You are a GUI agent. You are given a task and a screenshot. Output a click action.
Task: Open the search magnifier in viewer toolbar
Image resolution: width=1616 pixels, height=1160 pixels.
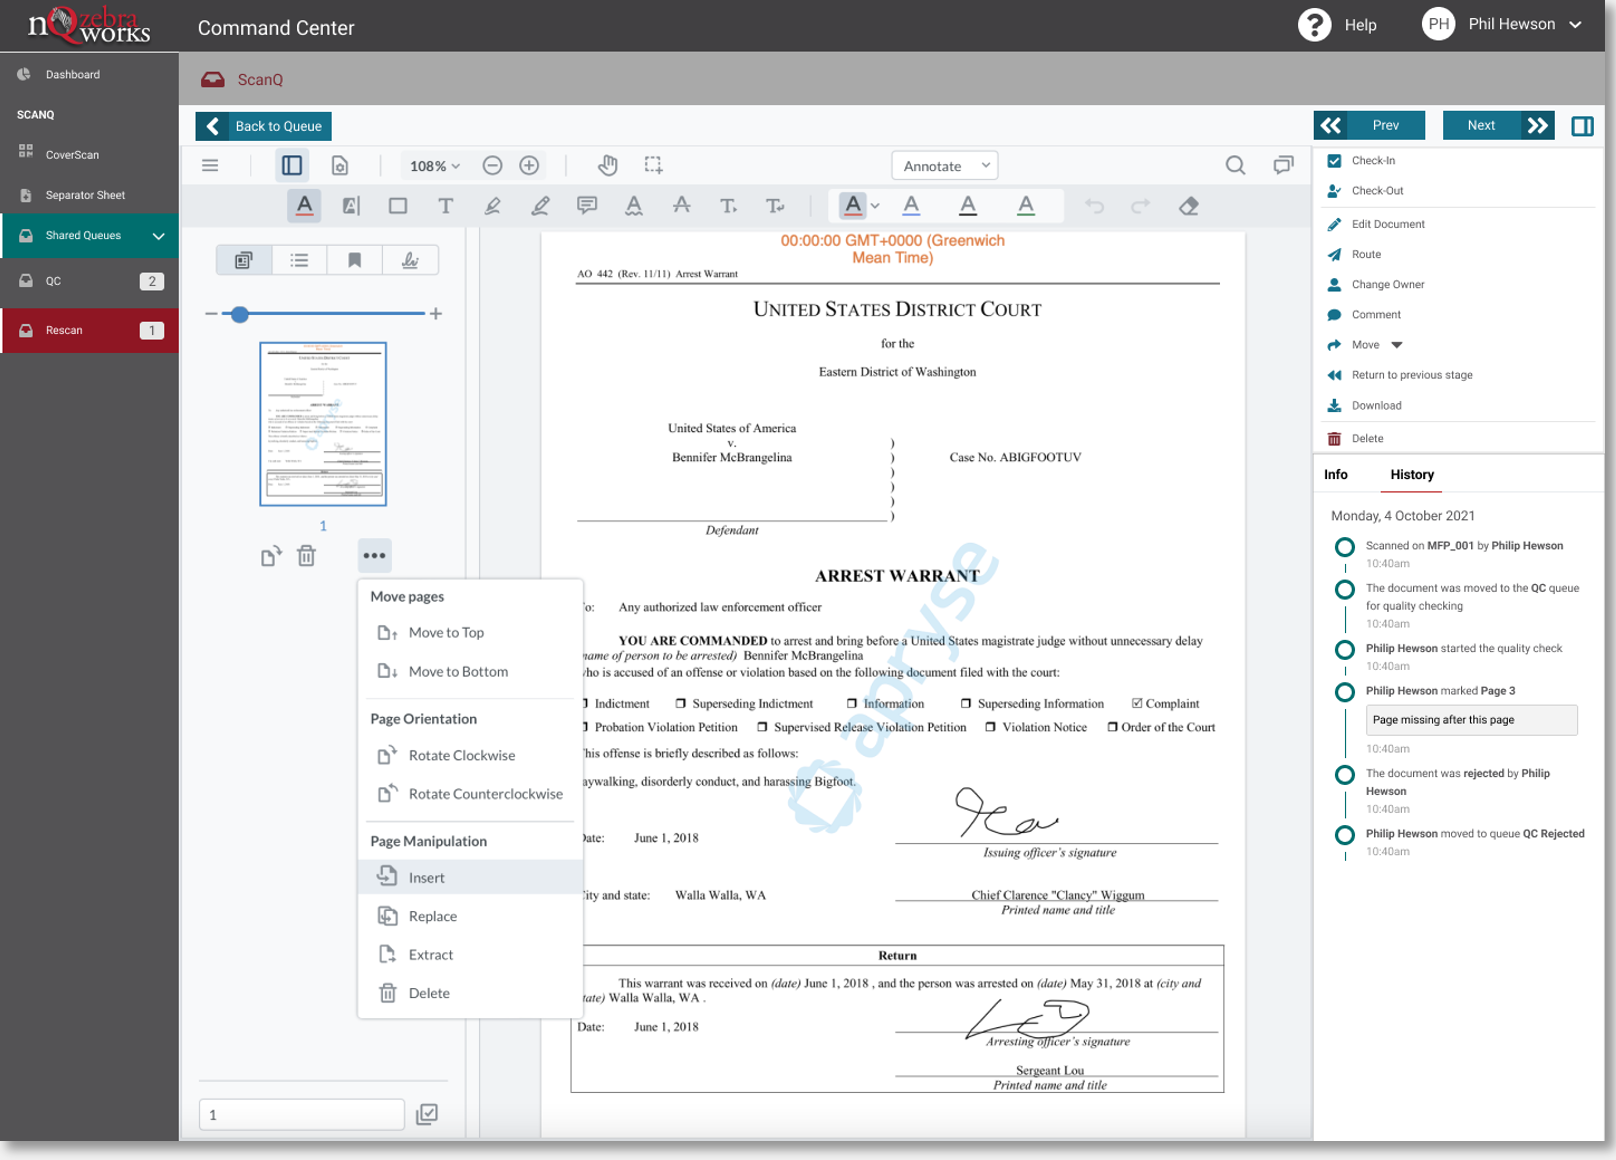click(x=1235, y=166)
